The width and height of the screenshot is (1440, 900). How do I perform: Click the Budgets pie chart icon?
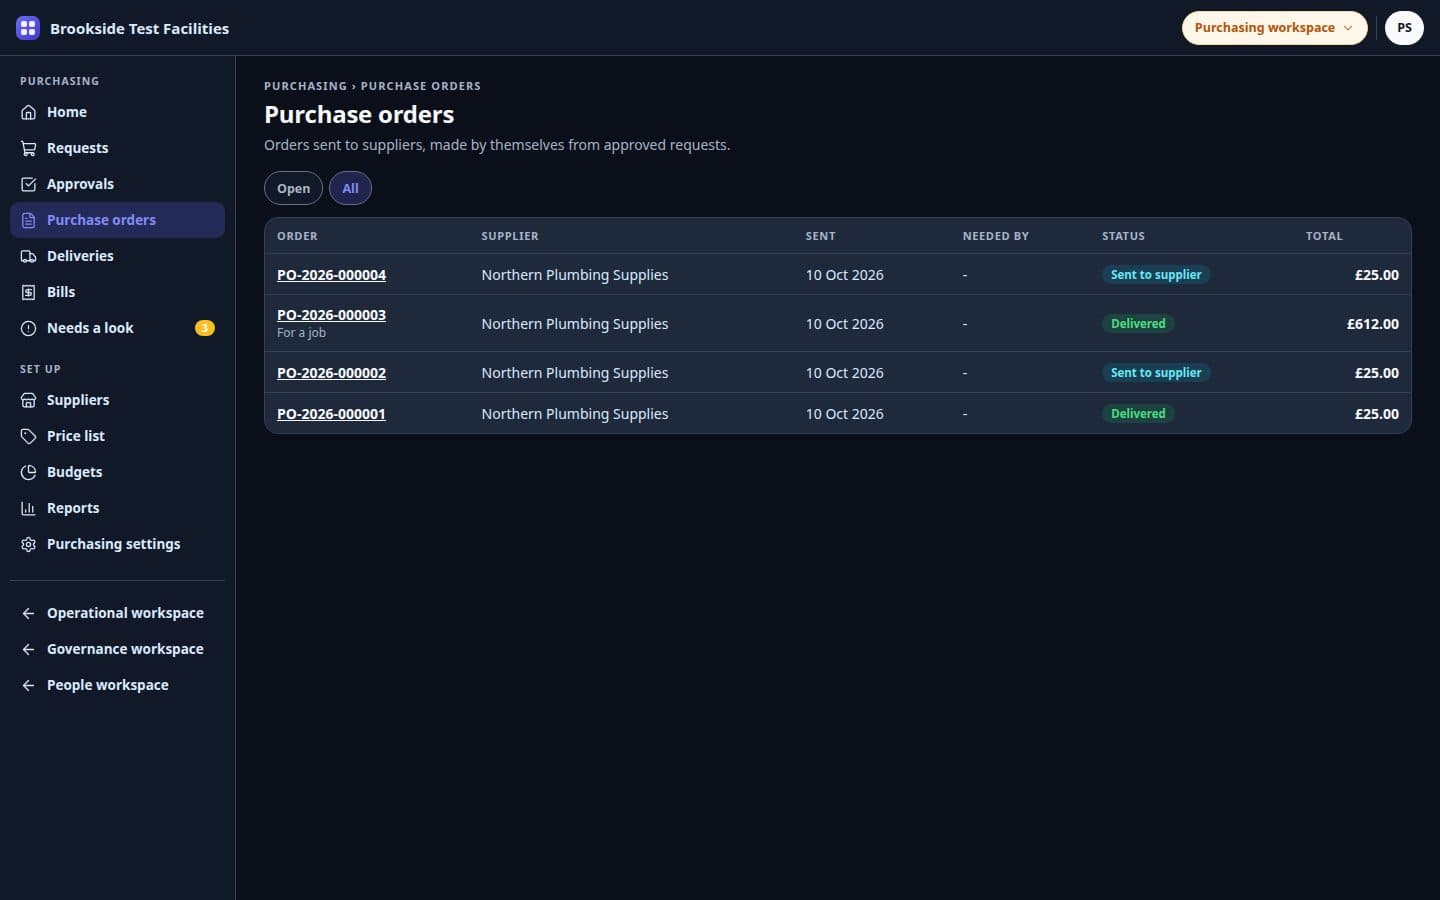pos(29,472)
